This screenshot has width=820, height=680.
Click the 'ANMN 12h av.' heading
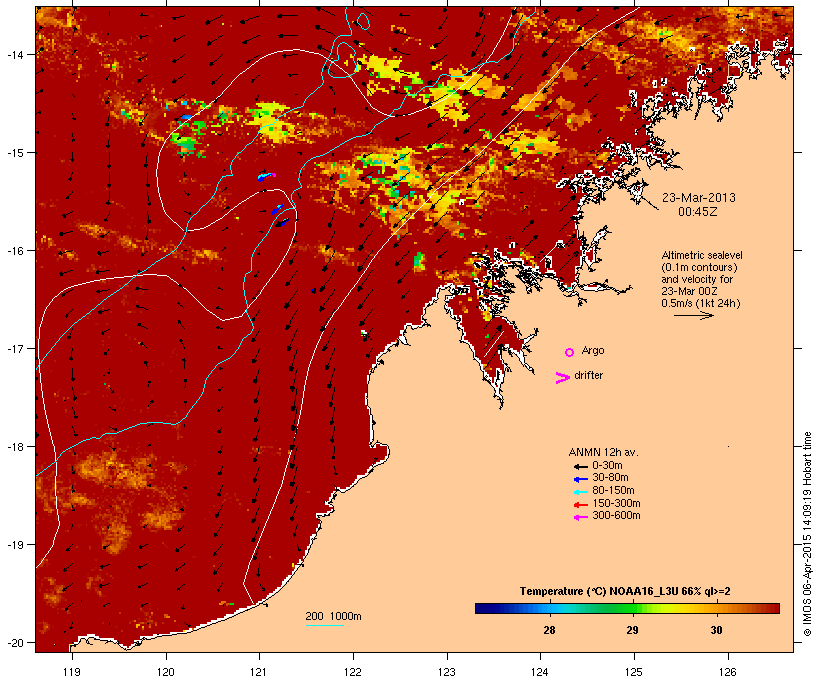point(603,452)
